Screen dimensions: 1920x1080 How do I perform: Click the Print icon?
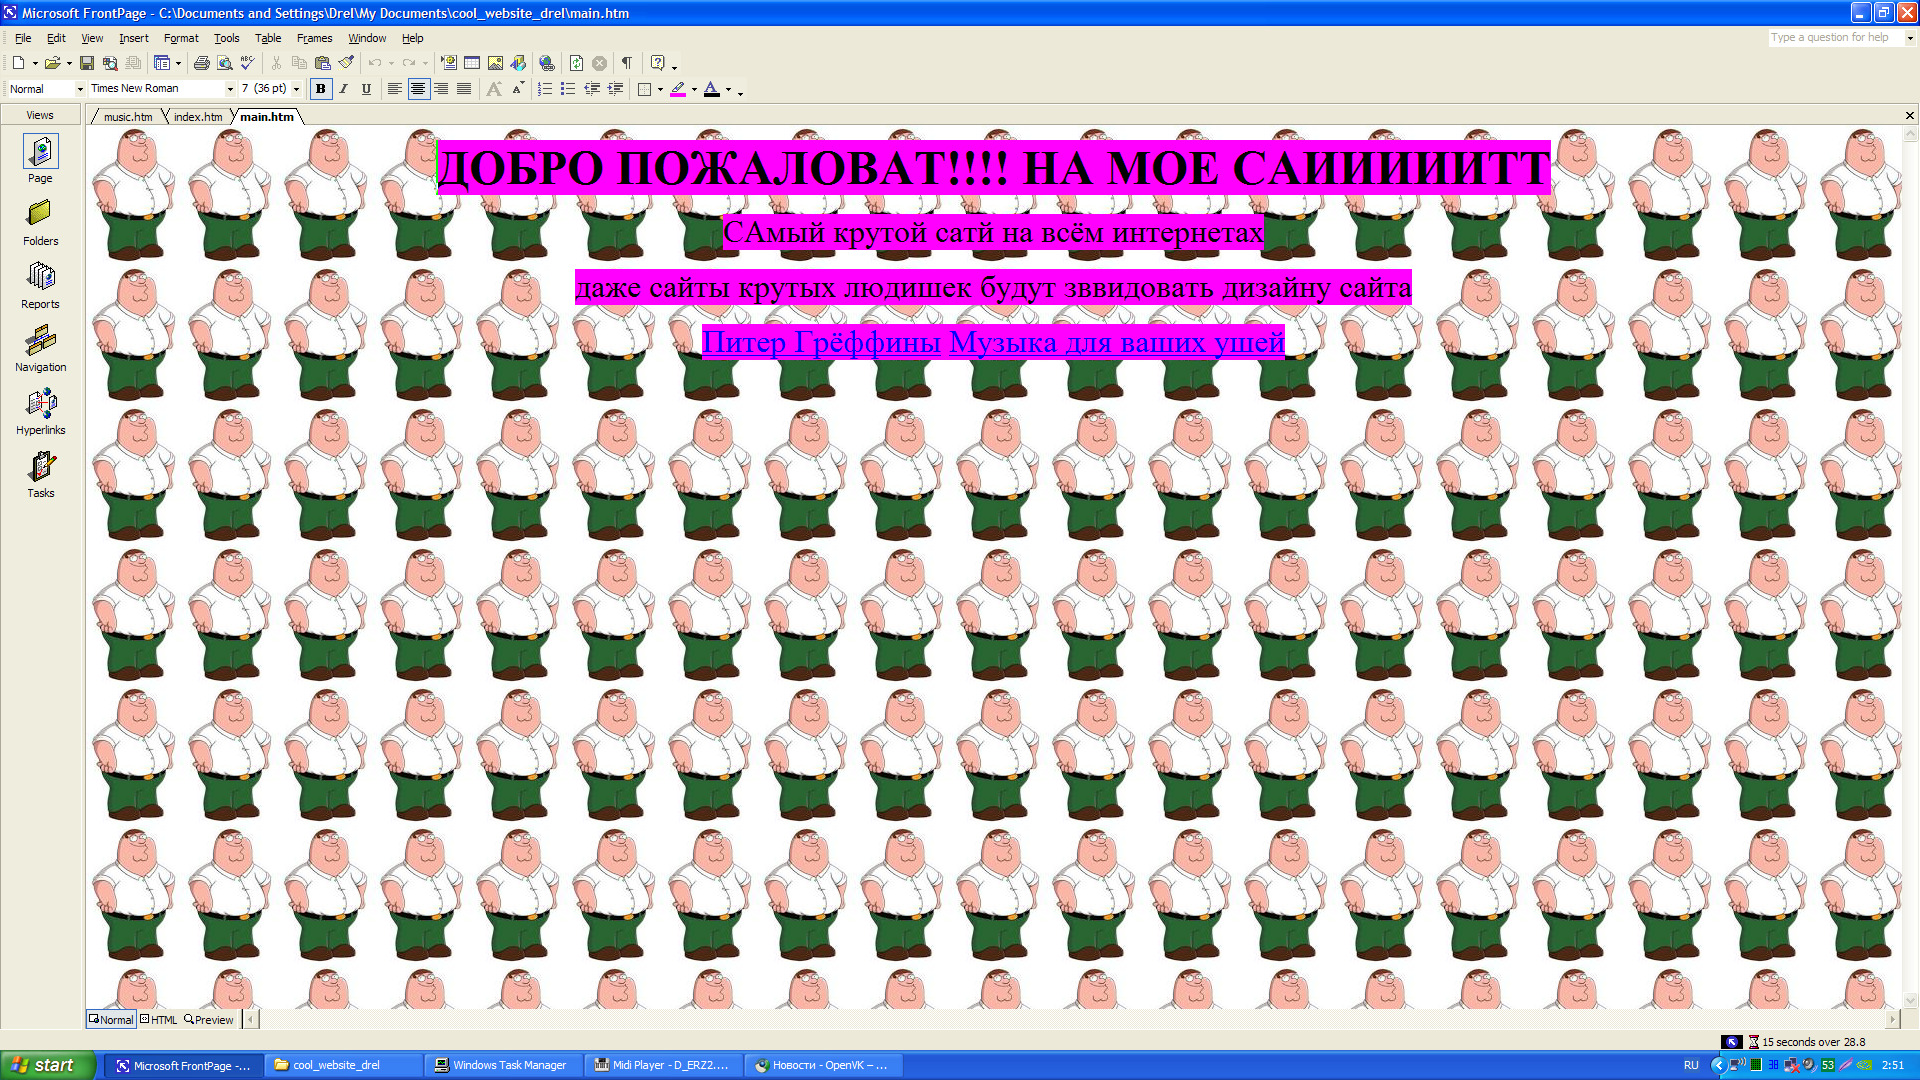coord(201,63)
